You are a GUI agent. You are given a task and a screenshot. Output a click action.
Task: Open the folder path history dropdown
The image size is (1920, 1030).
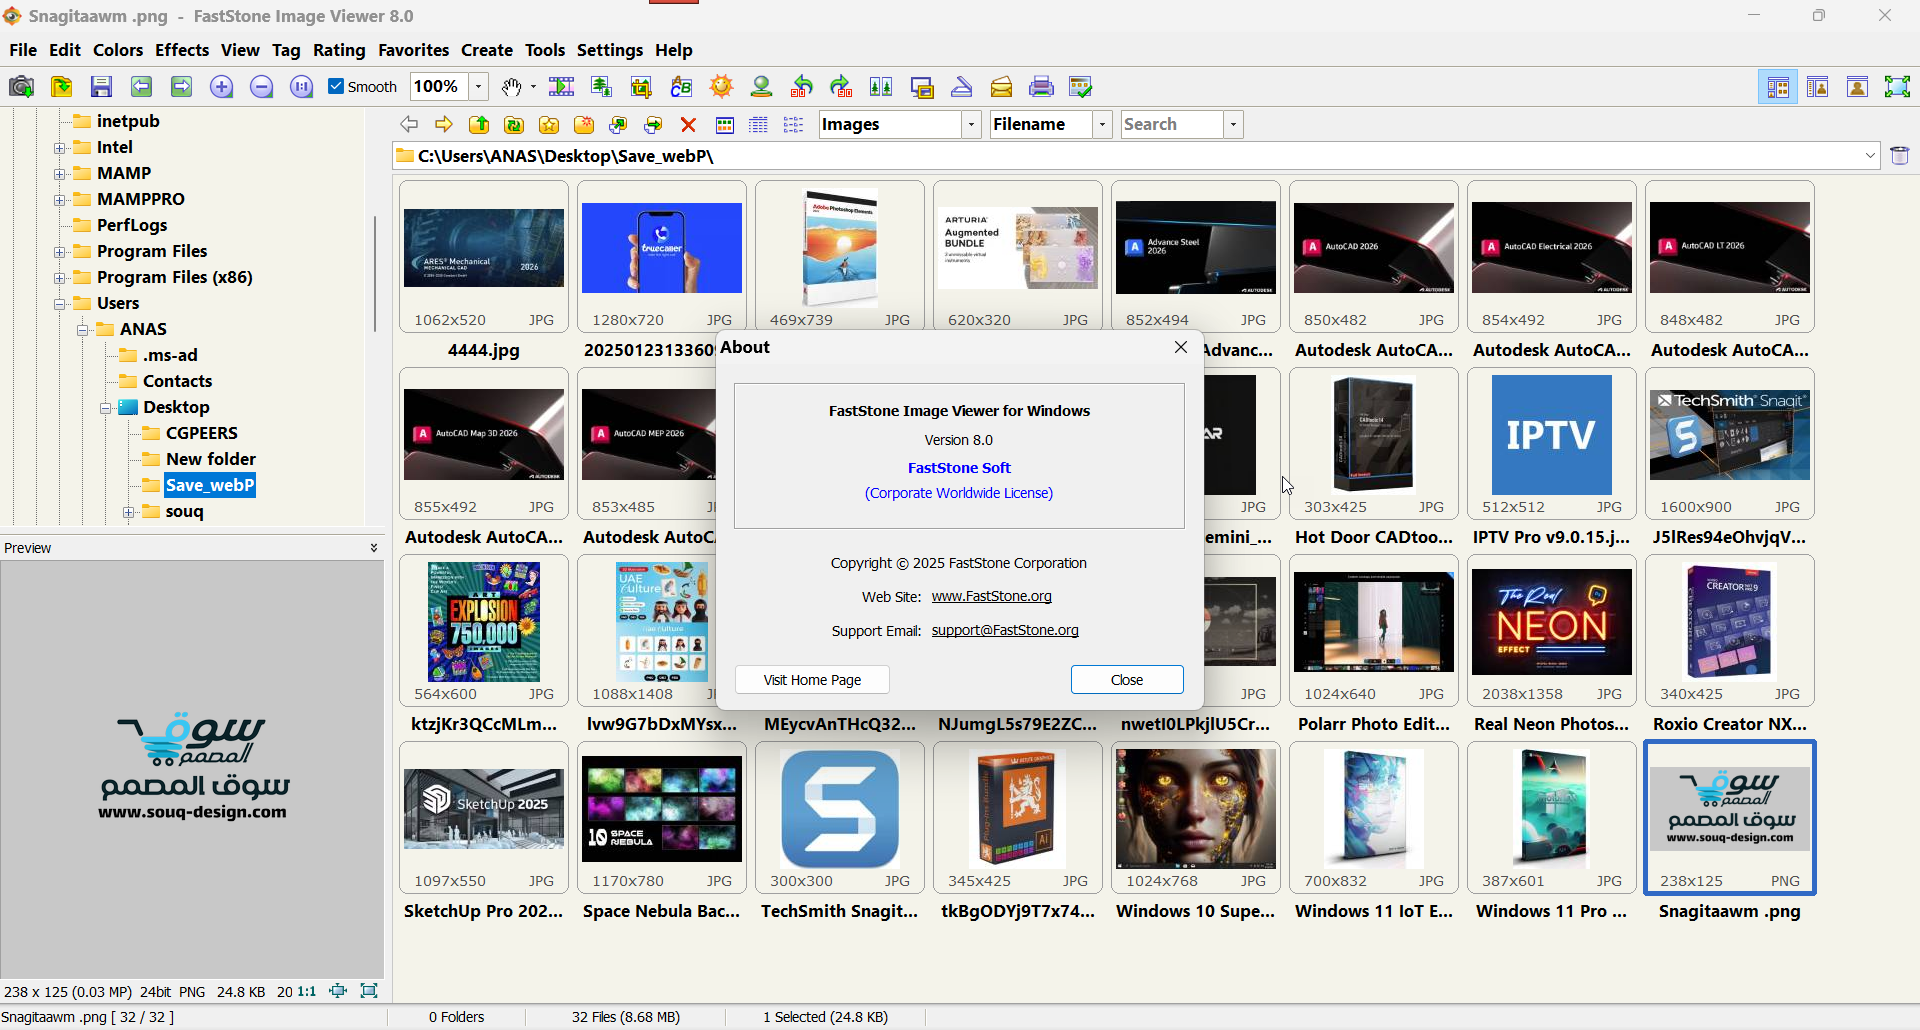tap(1870, 156)
